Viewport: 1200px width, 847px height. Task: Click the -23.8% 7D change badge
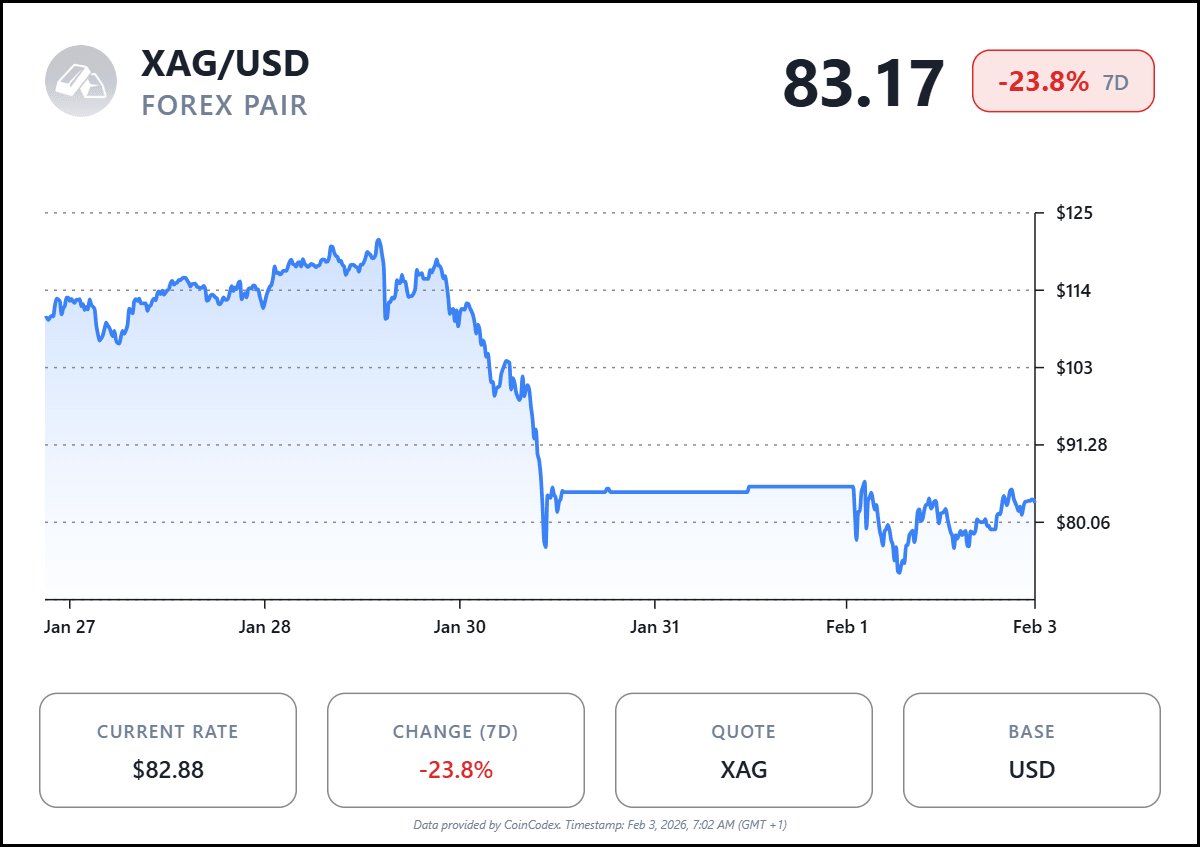pos(1063,81)
